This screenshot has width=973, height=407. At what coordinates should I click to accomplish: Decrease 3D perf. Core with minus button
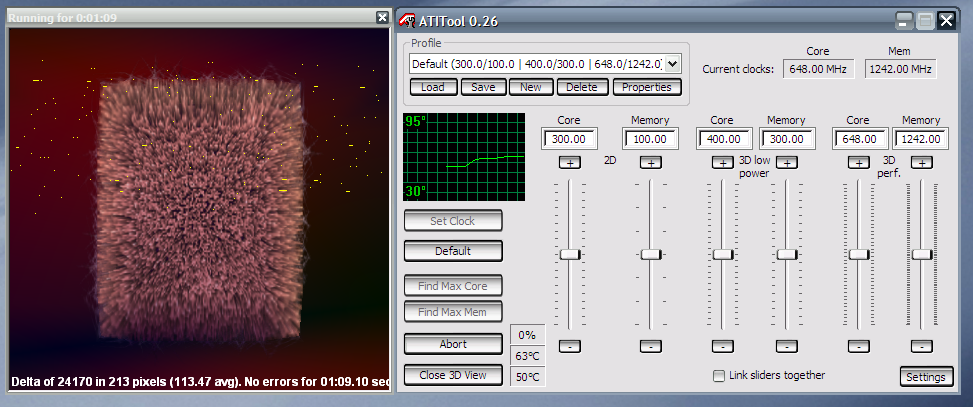point(858,346)
